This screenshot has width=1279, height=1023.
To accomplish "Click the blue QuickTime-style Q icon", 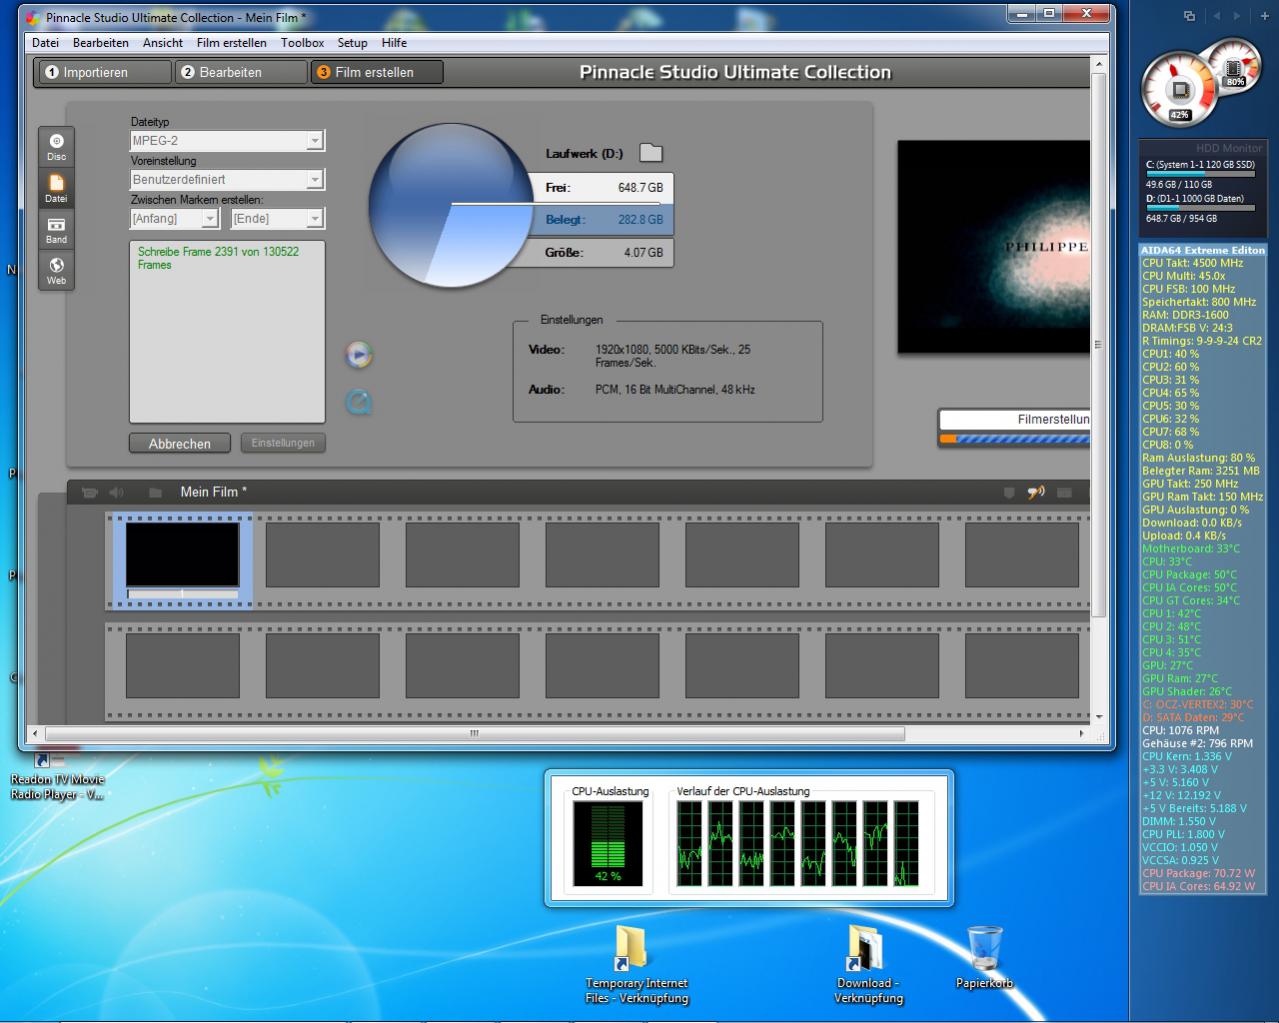I will coord(359,403).
